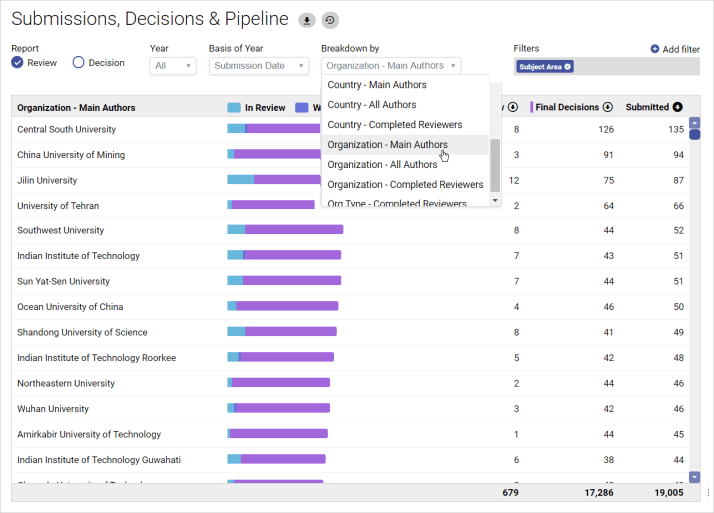The width and height of the screenshot is (714, 513).
Task: Click the Central South University row
Action: tap(66, 130)
